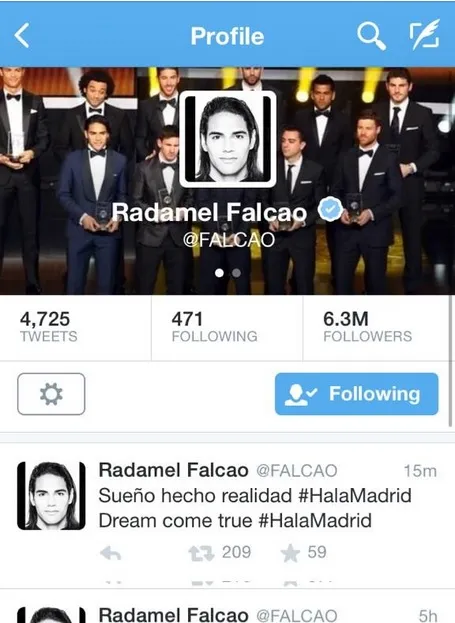
Task: Open the gear settings button
Action: click(x=51, y=394)
